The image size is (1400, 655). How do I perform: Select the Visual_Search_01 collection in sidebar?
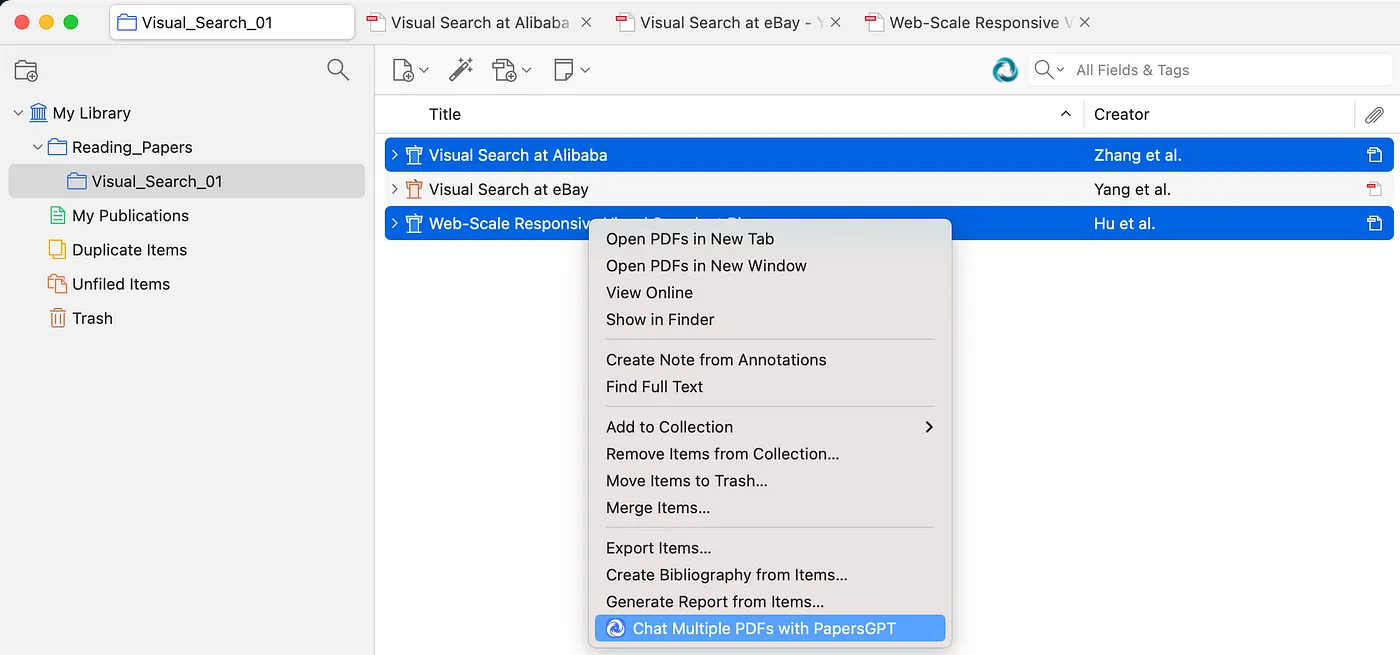coord(187,181)
